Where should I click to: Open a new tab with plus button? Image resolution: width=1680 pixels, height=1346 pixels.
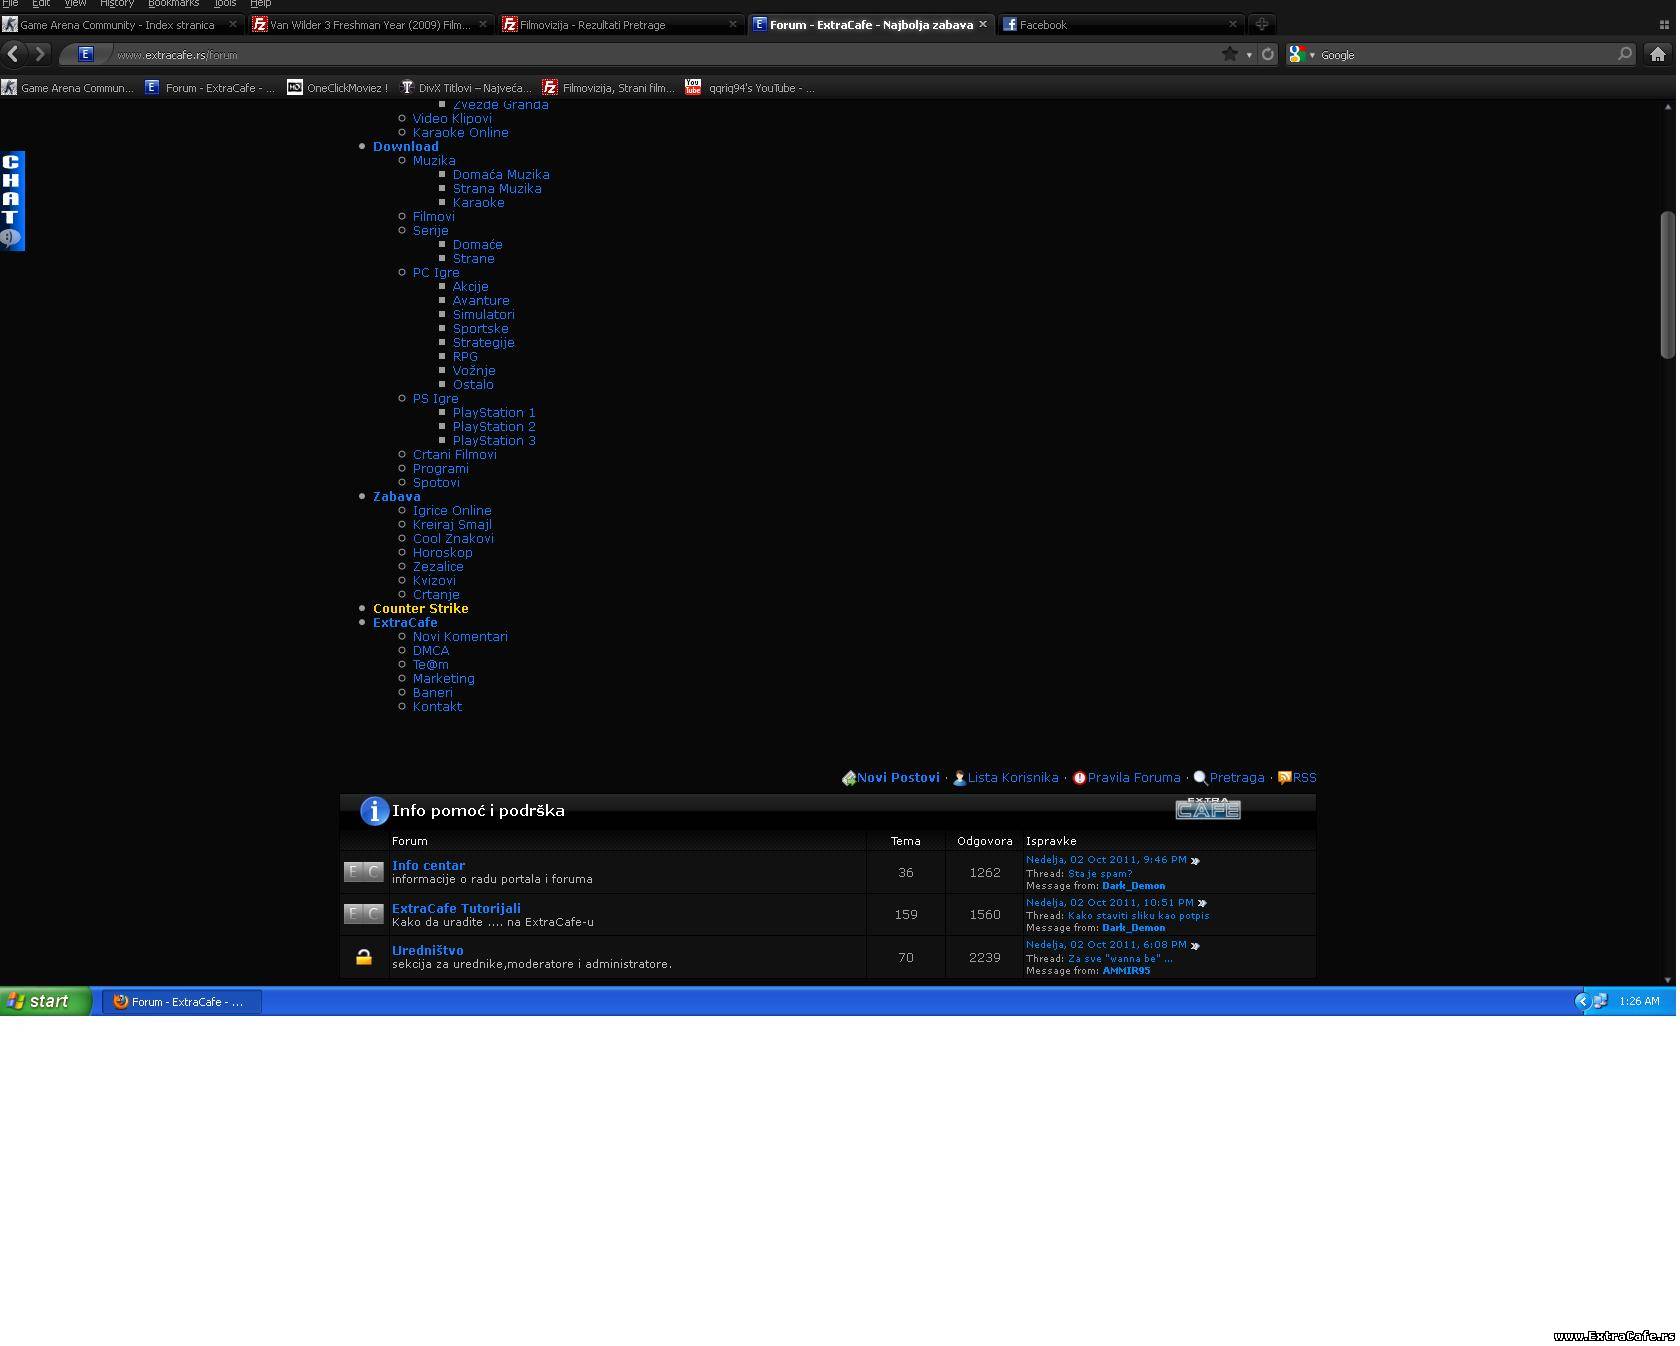tap(1262, 24)
